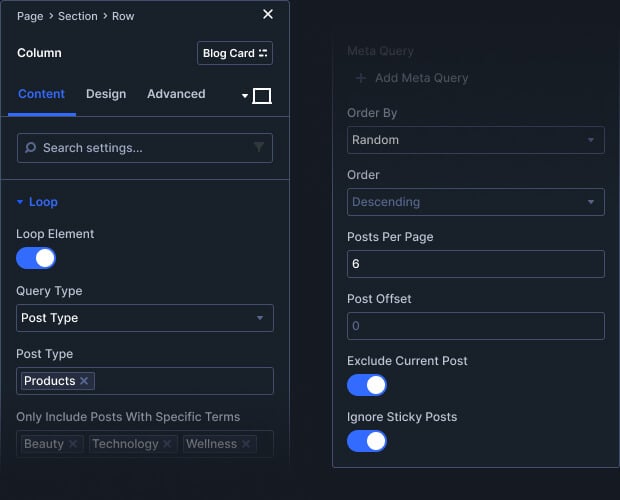Remove the Technology term tag
This screenshot has height=500, width=620.
(167, 444)
